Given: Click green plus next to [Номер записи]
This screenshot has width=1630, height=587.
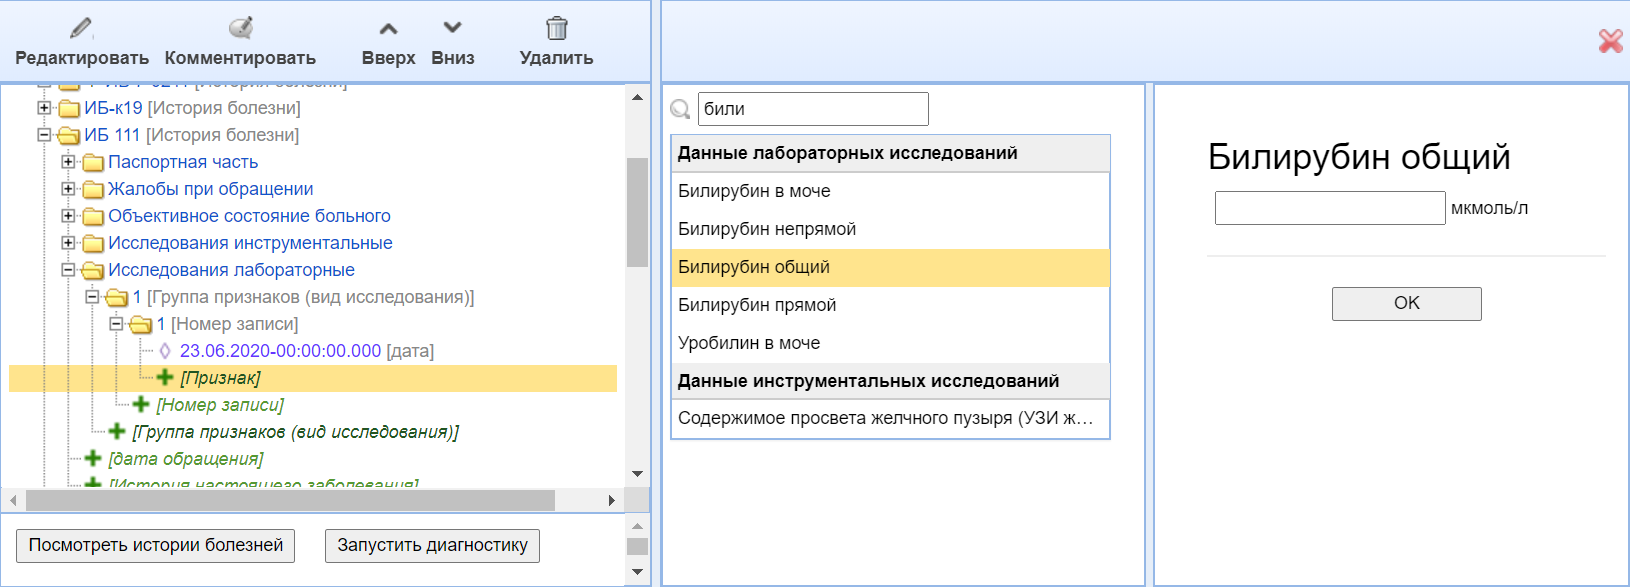Looking at the screenshot, I should click(x=141, y=404).
